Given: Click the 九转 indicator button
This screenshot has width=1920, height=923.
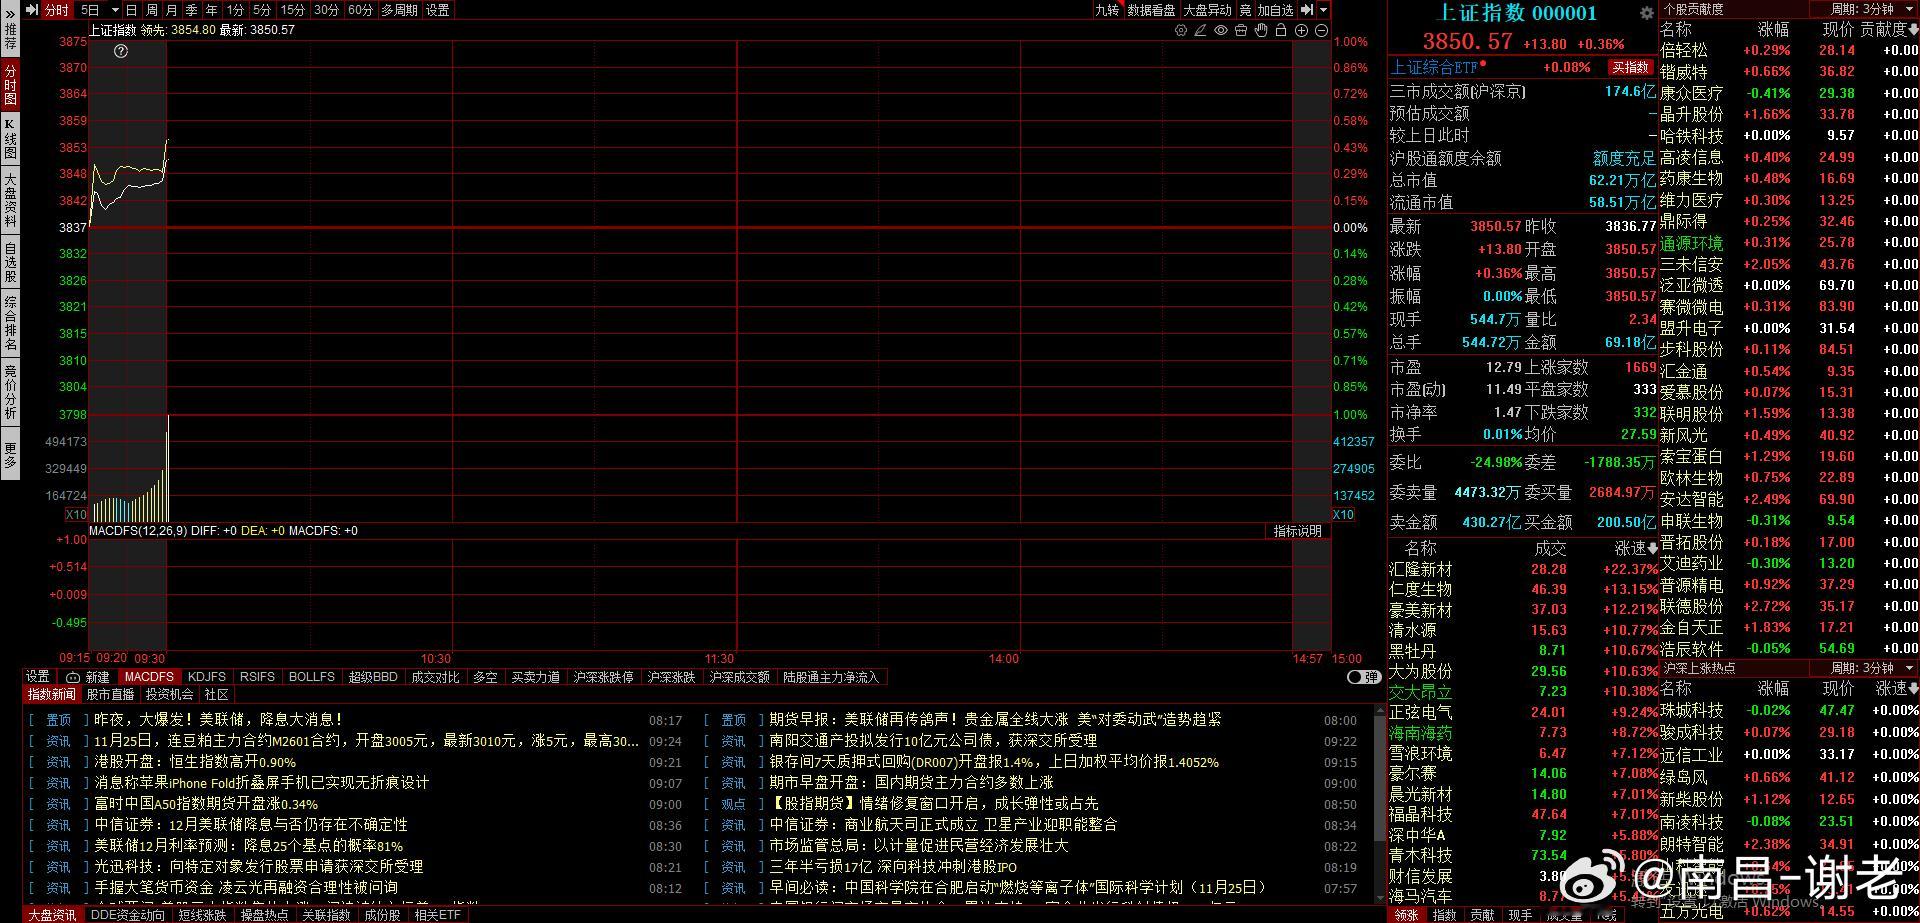Looking at the screenshot, I should (1107, 10).
